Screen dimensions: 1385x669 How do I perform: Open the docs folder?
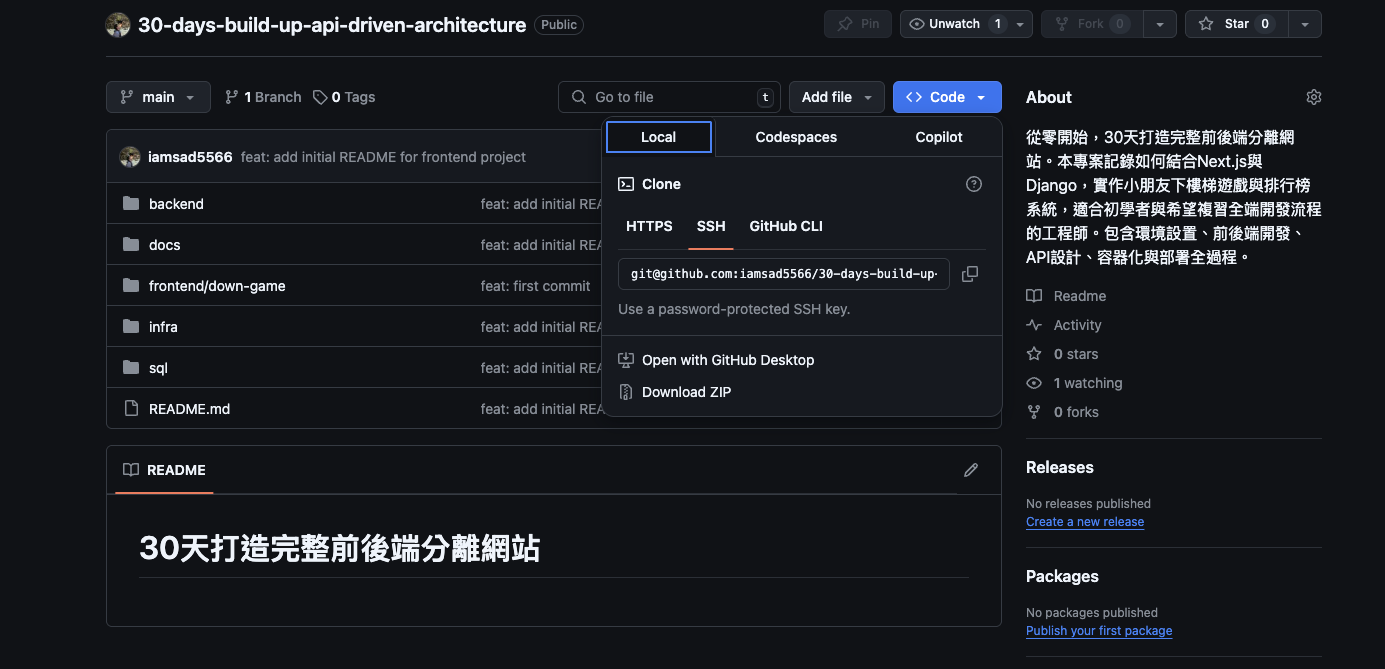coord(165,245)
